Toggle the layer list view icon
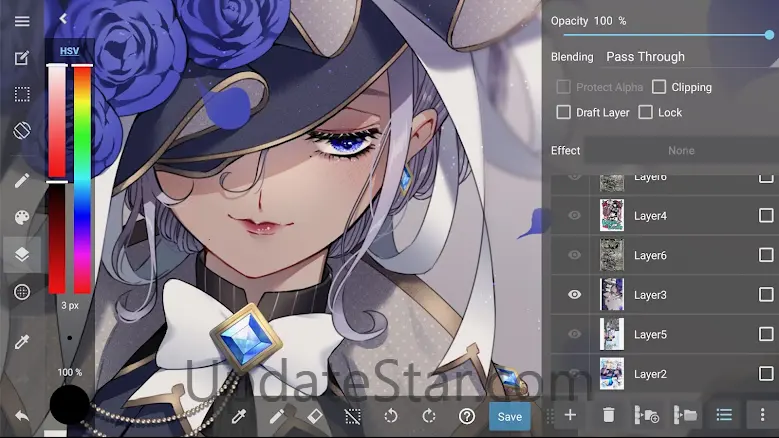The height and width of the screenshot is (438, 779). point(724,415)
